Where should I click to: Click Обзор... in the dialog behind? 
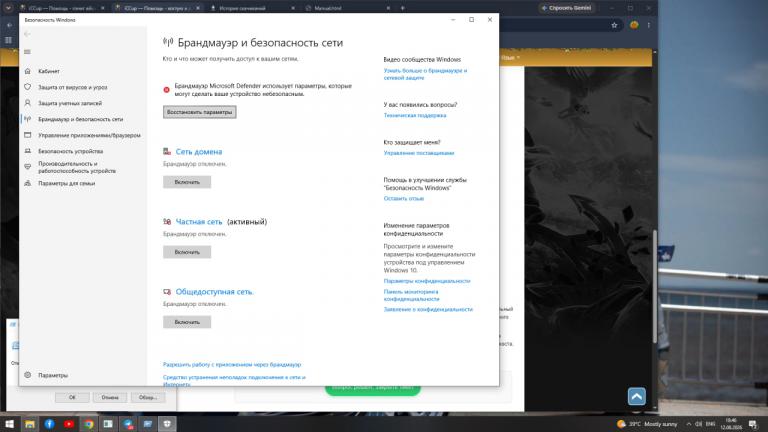(147, 398)
